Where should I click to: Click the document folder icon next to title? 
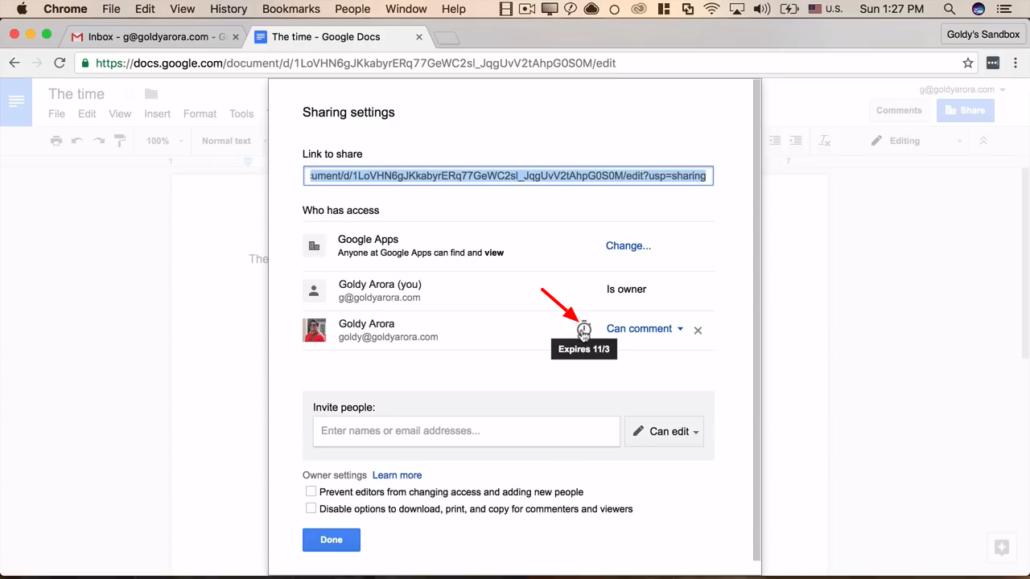(x=151, y=94)
